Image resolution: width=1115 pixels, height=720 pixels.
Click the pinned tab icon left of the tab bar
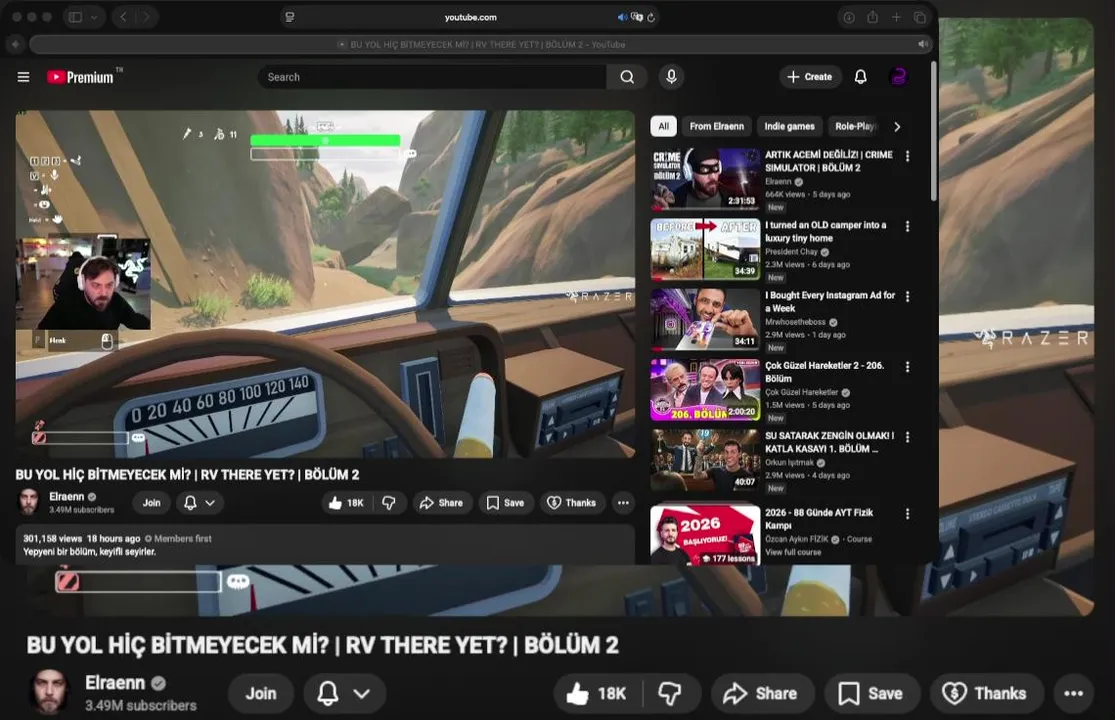[15, 44]
